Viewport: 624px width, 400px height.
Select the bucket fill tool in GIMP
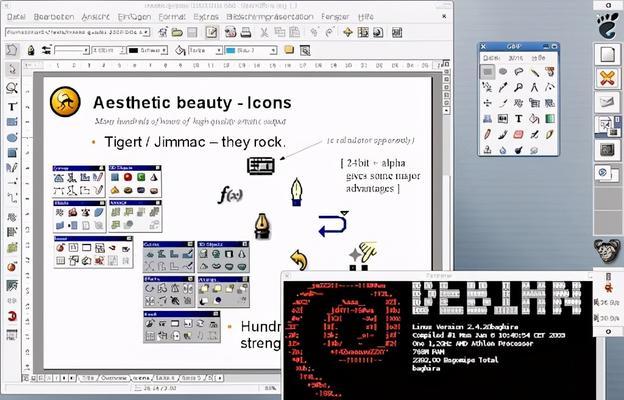tap(534, 119)
